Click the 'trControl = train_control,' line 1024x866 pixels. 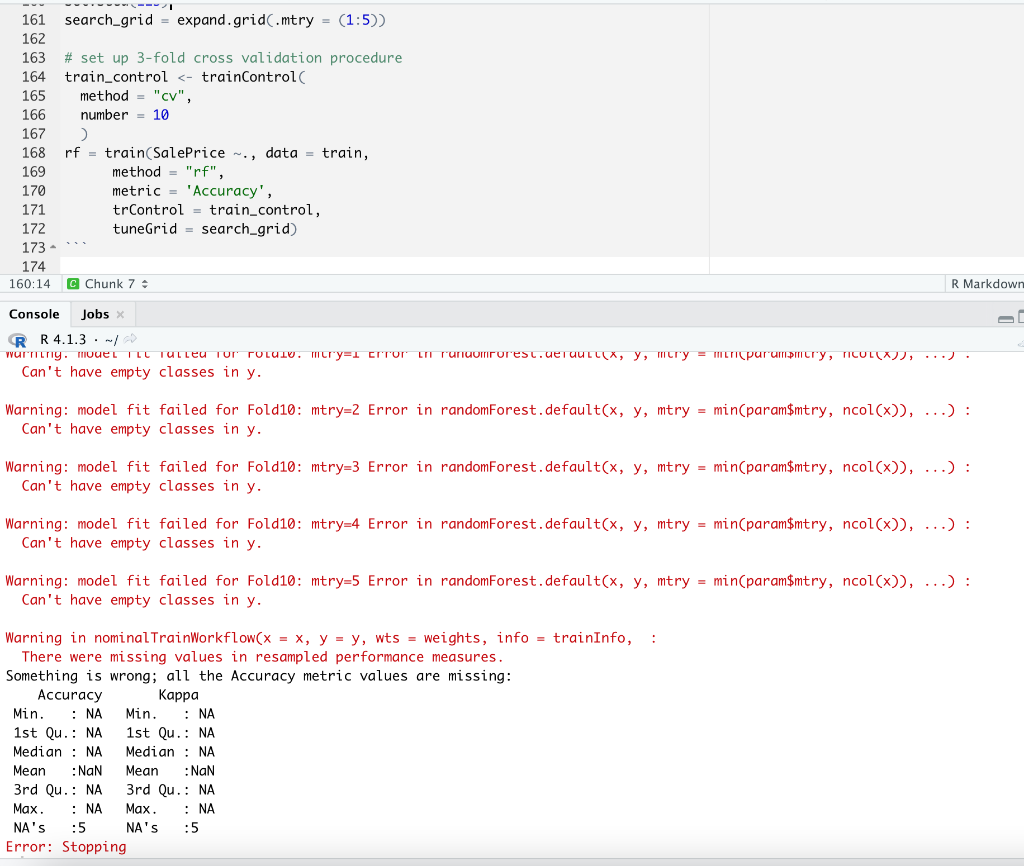[x=216, y=210]
